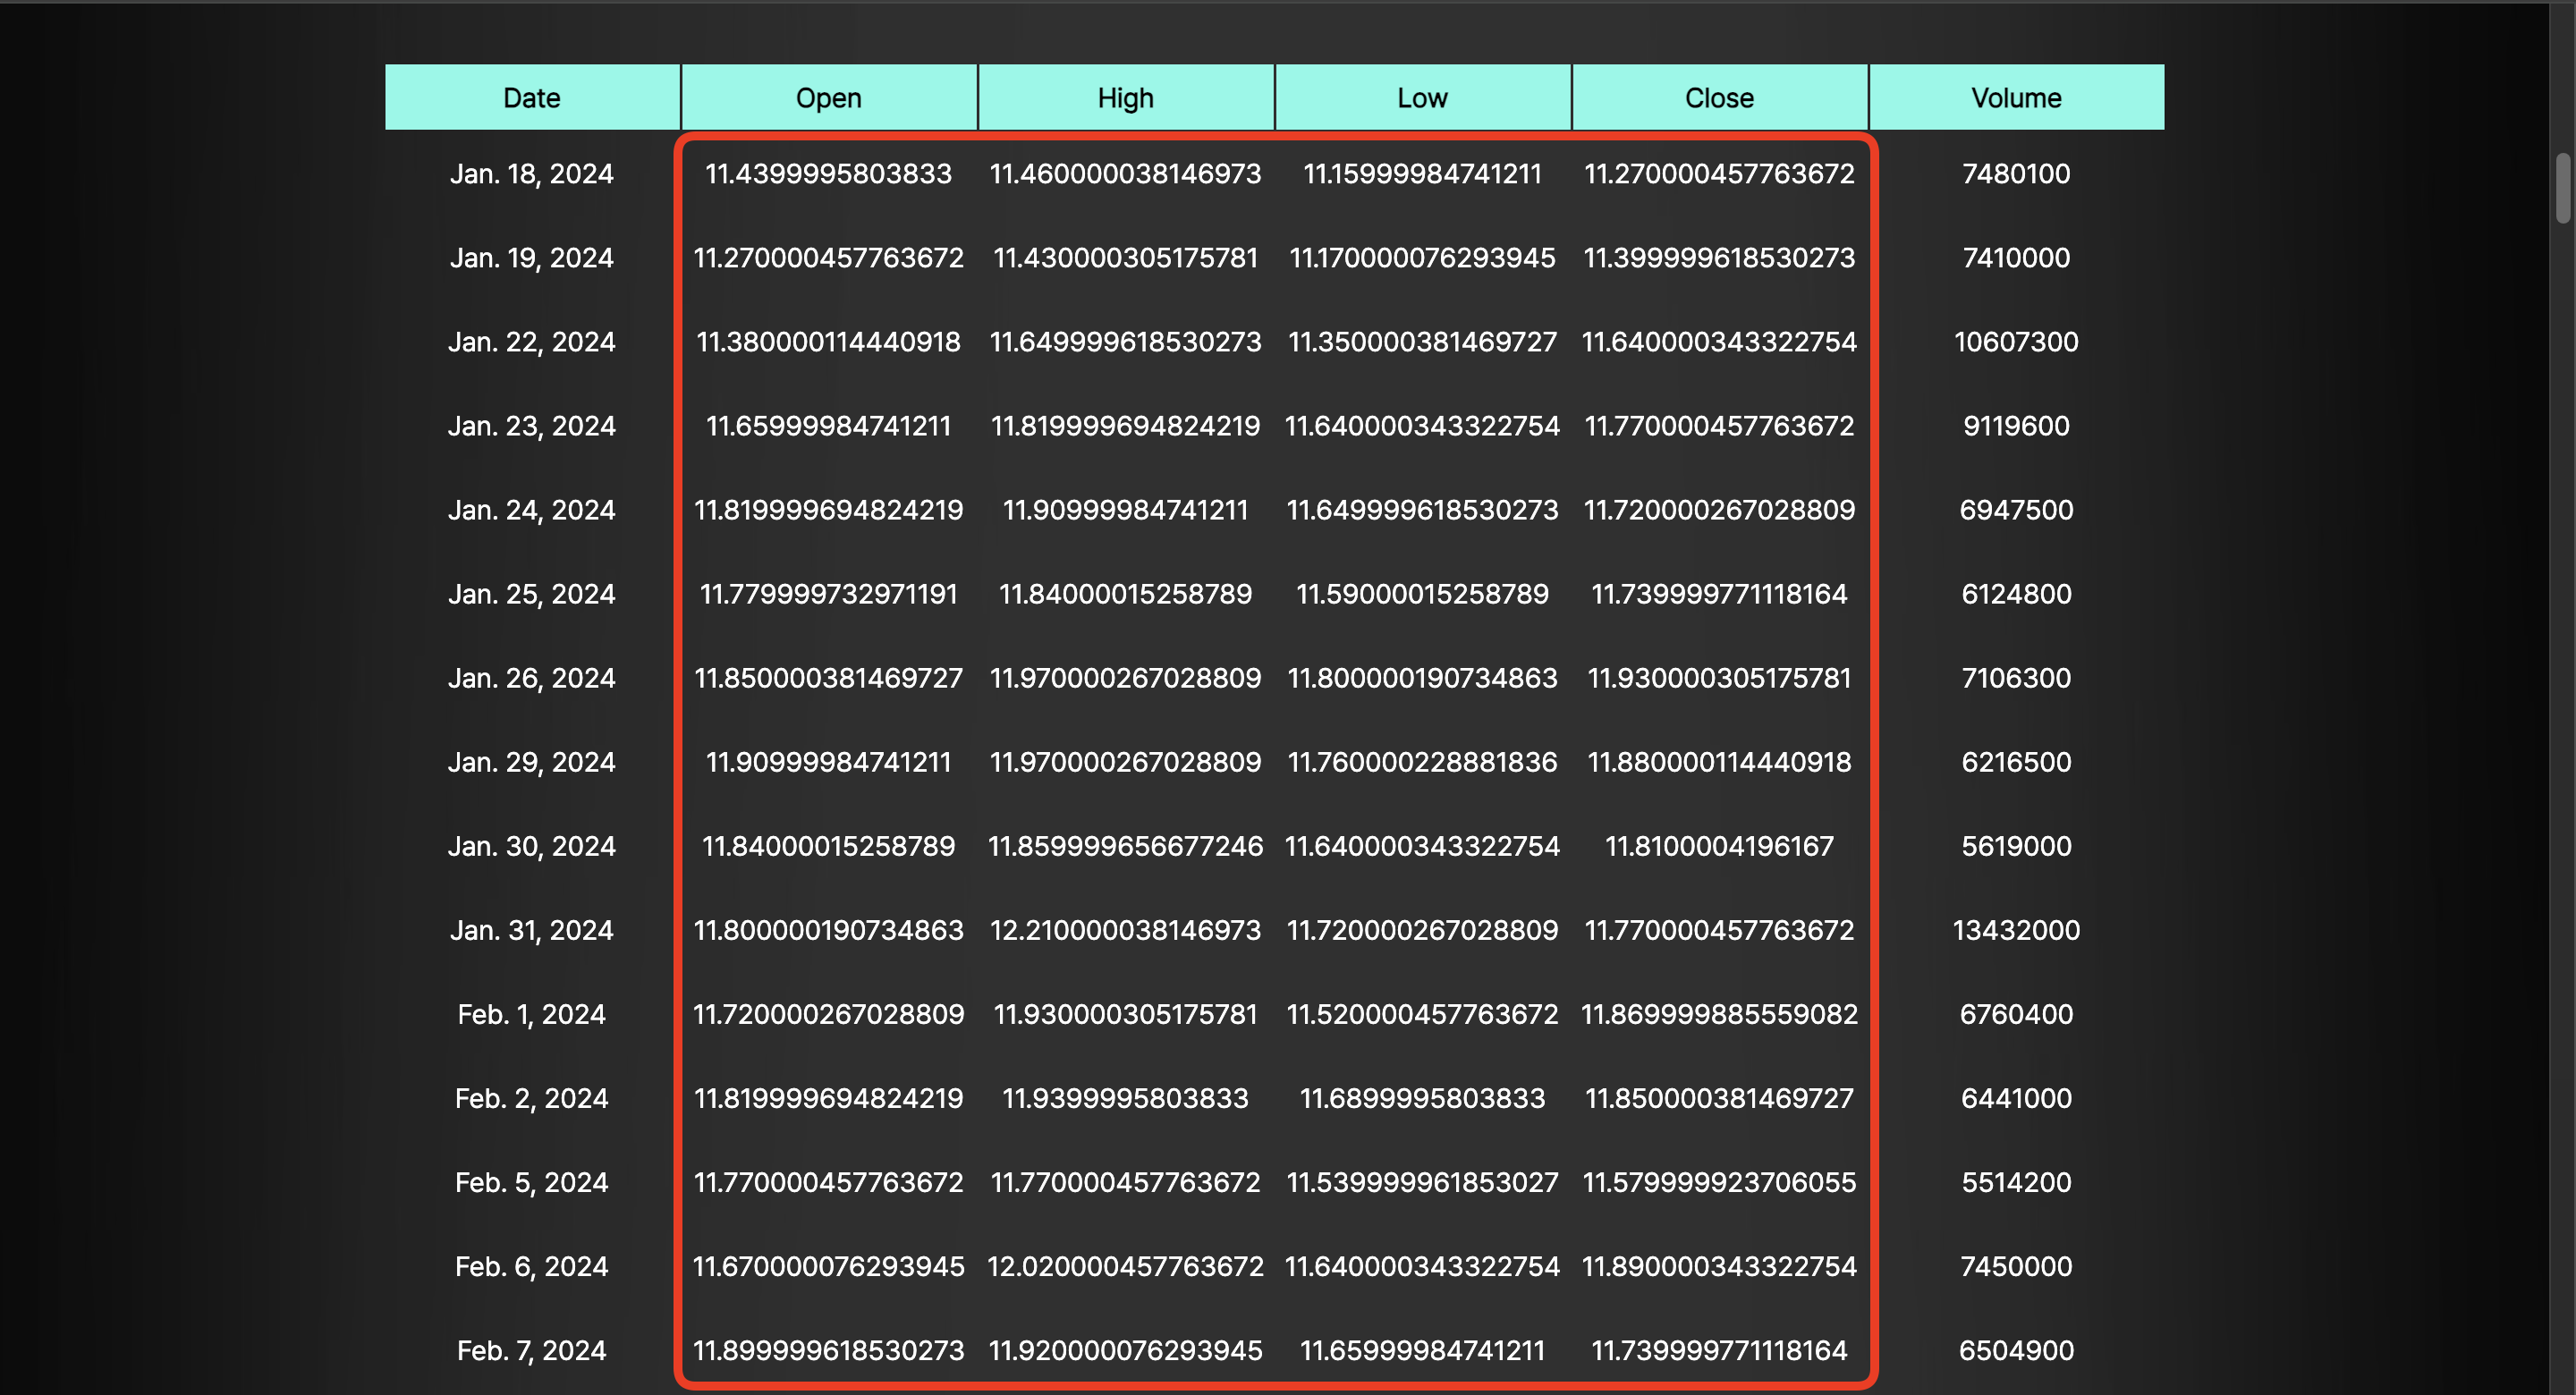The width and height of the screenshot is (2576, 1395).
Task: Click high value 11.859999656677246
Action: pos(1126,846)
